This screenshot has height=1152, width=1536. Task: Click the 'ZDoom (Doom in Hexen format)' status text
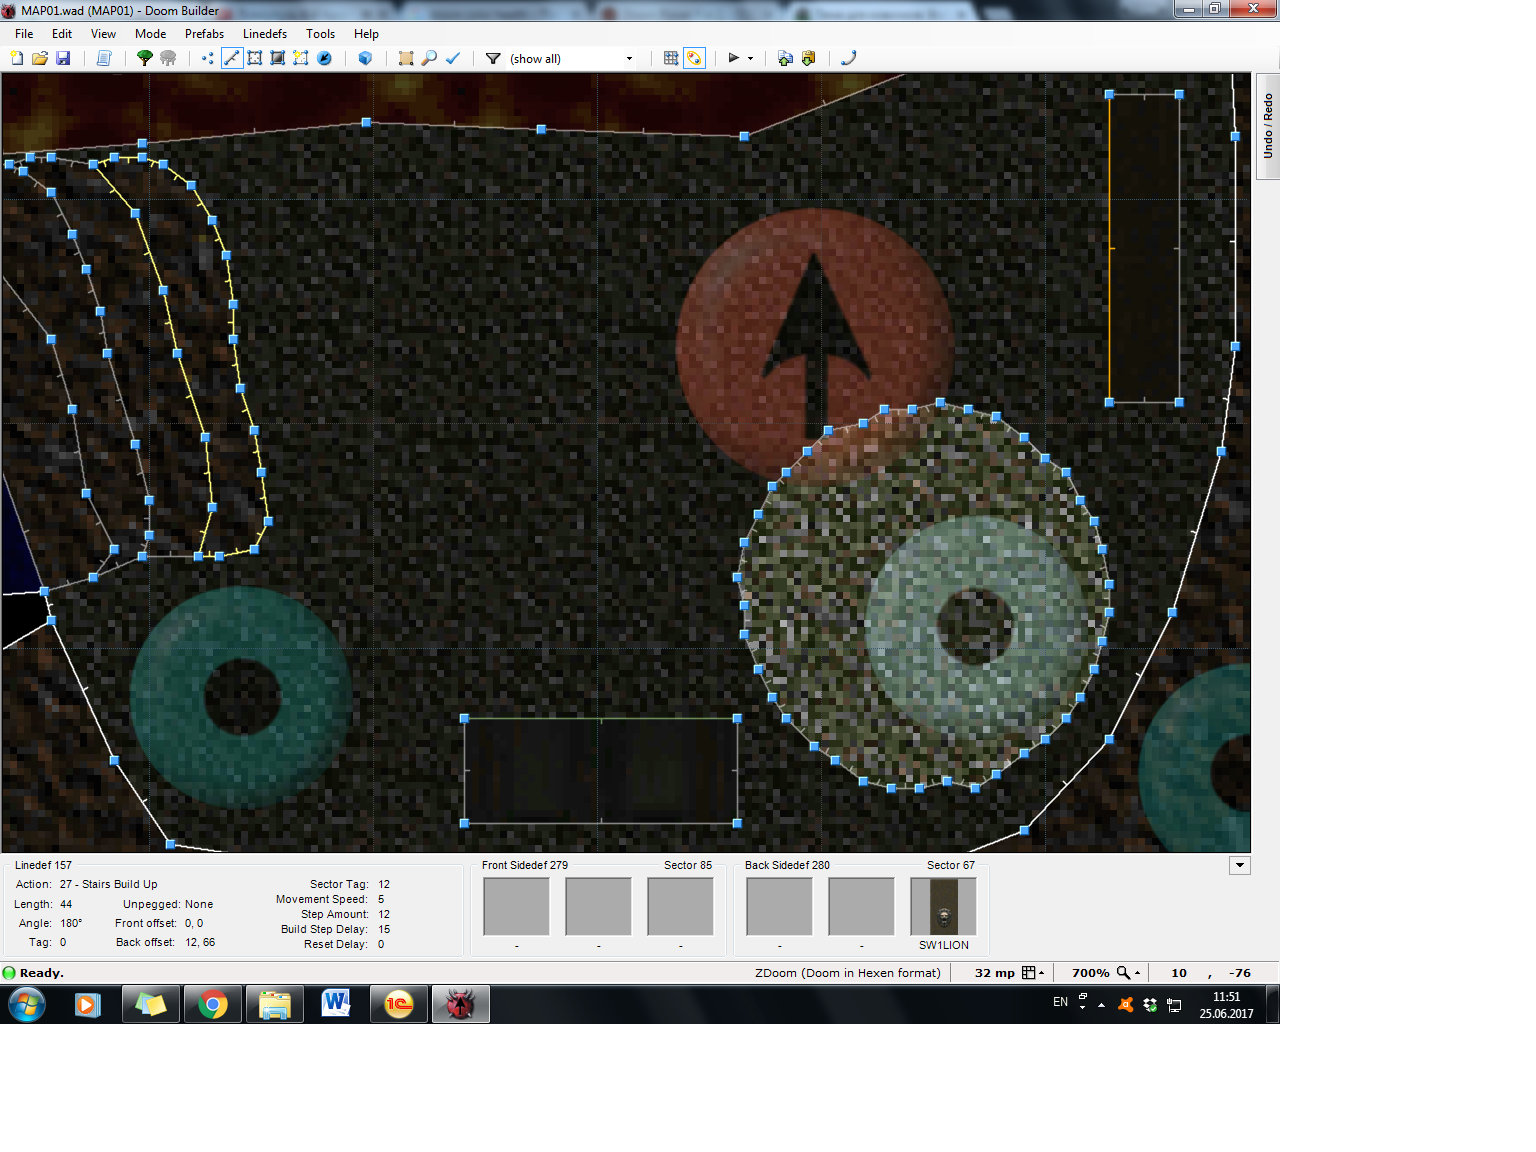(848, 973)
